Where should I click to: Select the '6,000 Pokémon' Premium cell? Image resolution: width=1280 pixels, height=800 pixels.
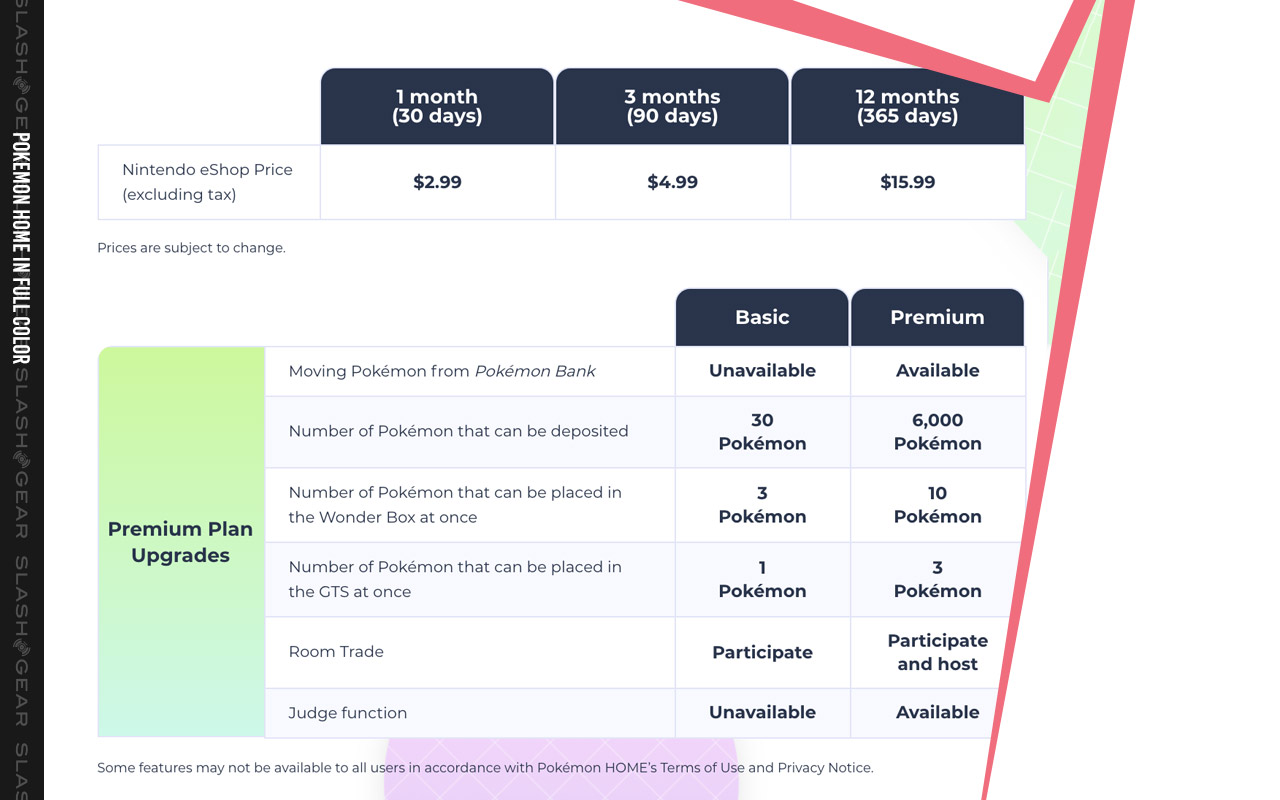point(937,432)
